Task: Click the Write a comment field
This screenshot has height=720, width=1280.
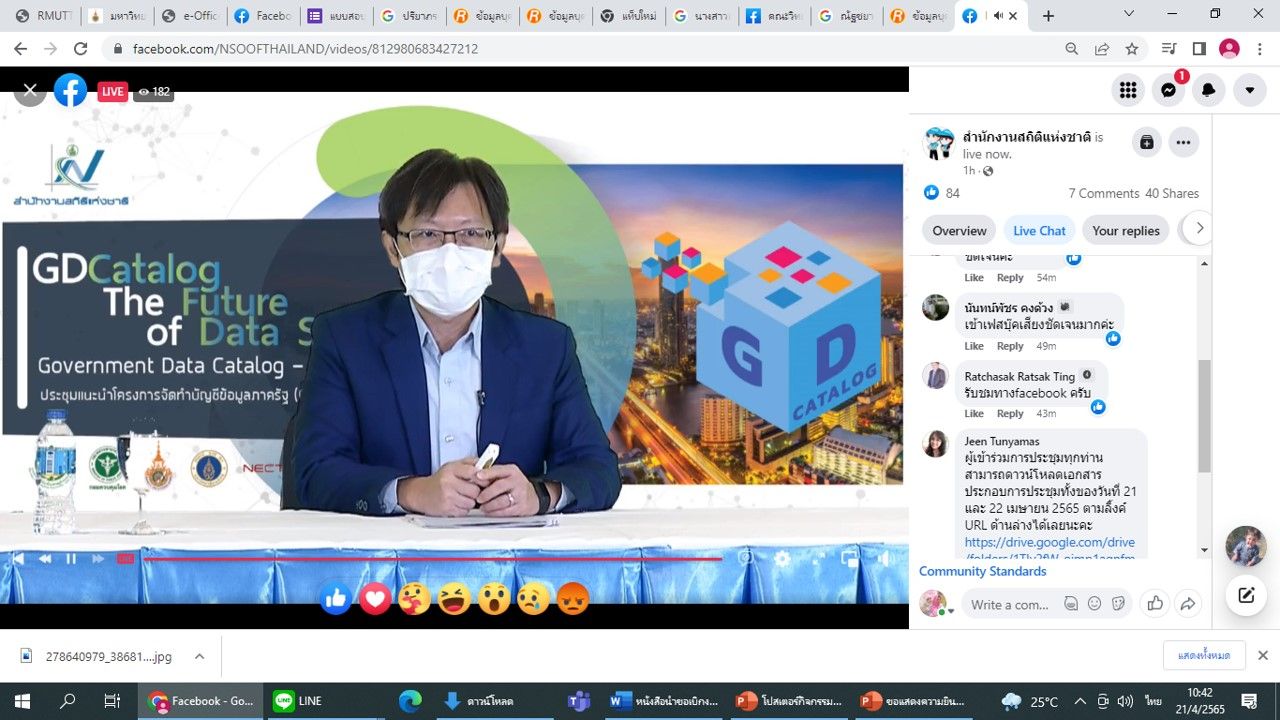Action: 1011,604
